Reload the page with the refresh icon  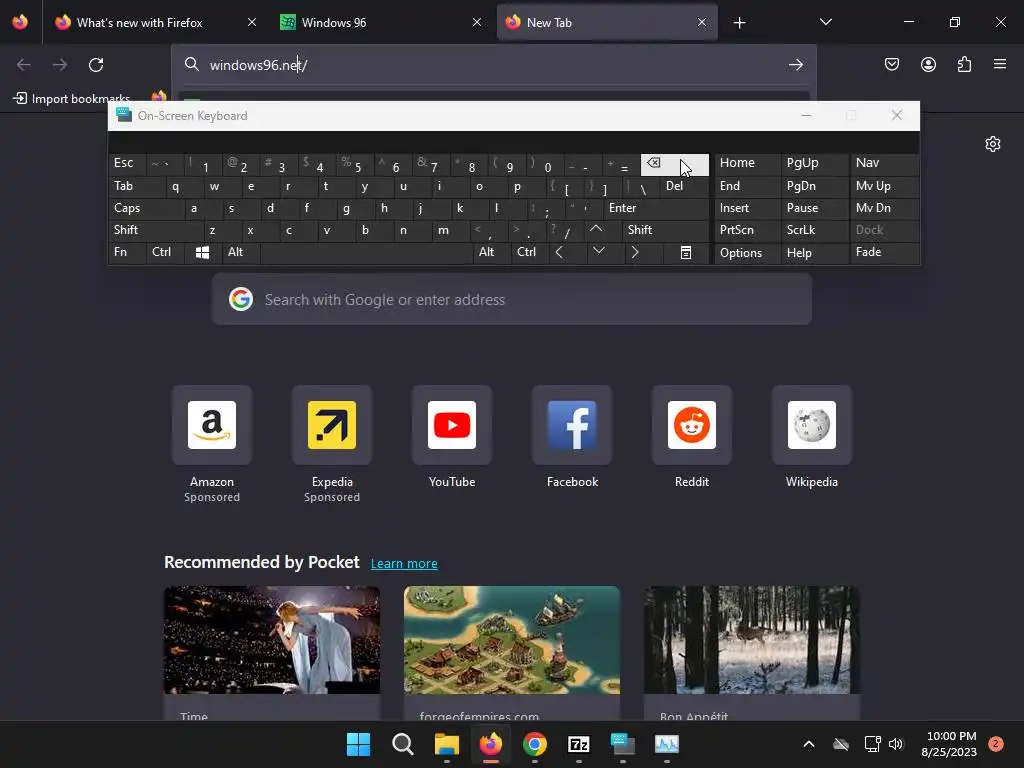tap(96, 65)
